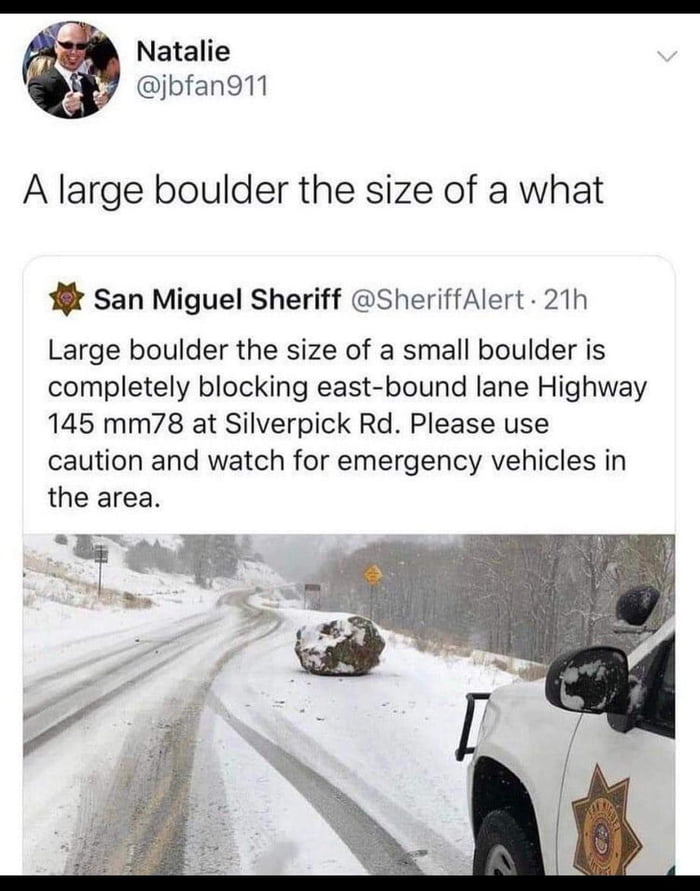Open the Natalie display name
Image resolution: width=700 pixels, height=891 pixels.
coord(184,52)
